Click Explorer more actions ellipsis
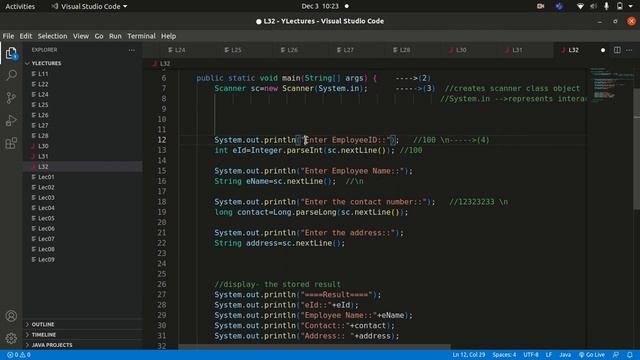This screenshot has width=640, height=360. tap(131, 50)
